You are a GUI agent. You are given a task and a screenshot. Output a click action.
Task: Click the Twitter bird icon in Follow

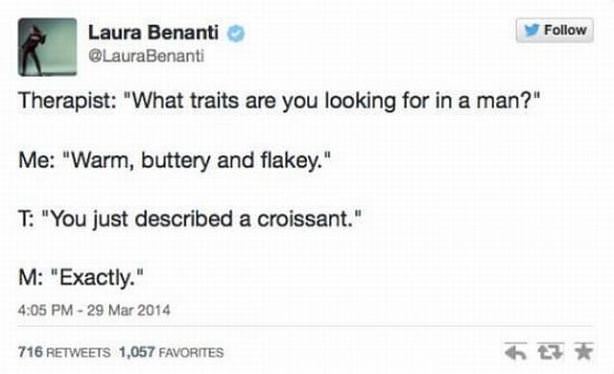[532, 30]
